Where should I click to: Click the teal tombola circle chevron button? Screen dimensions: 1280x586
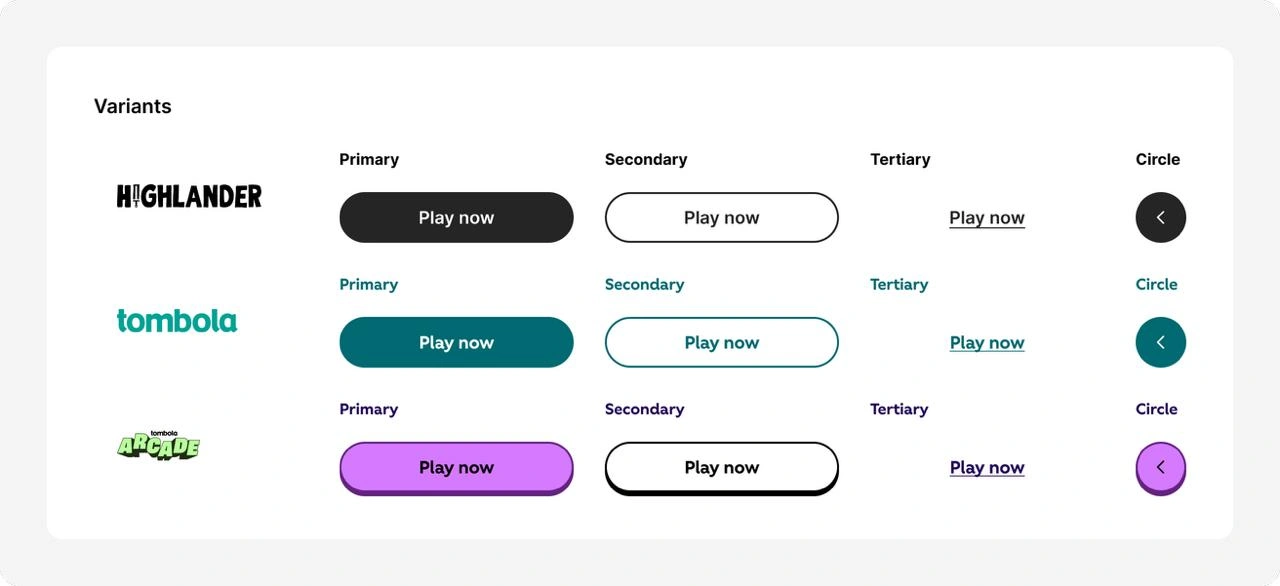click(x=1160, y=342)
